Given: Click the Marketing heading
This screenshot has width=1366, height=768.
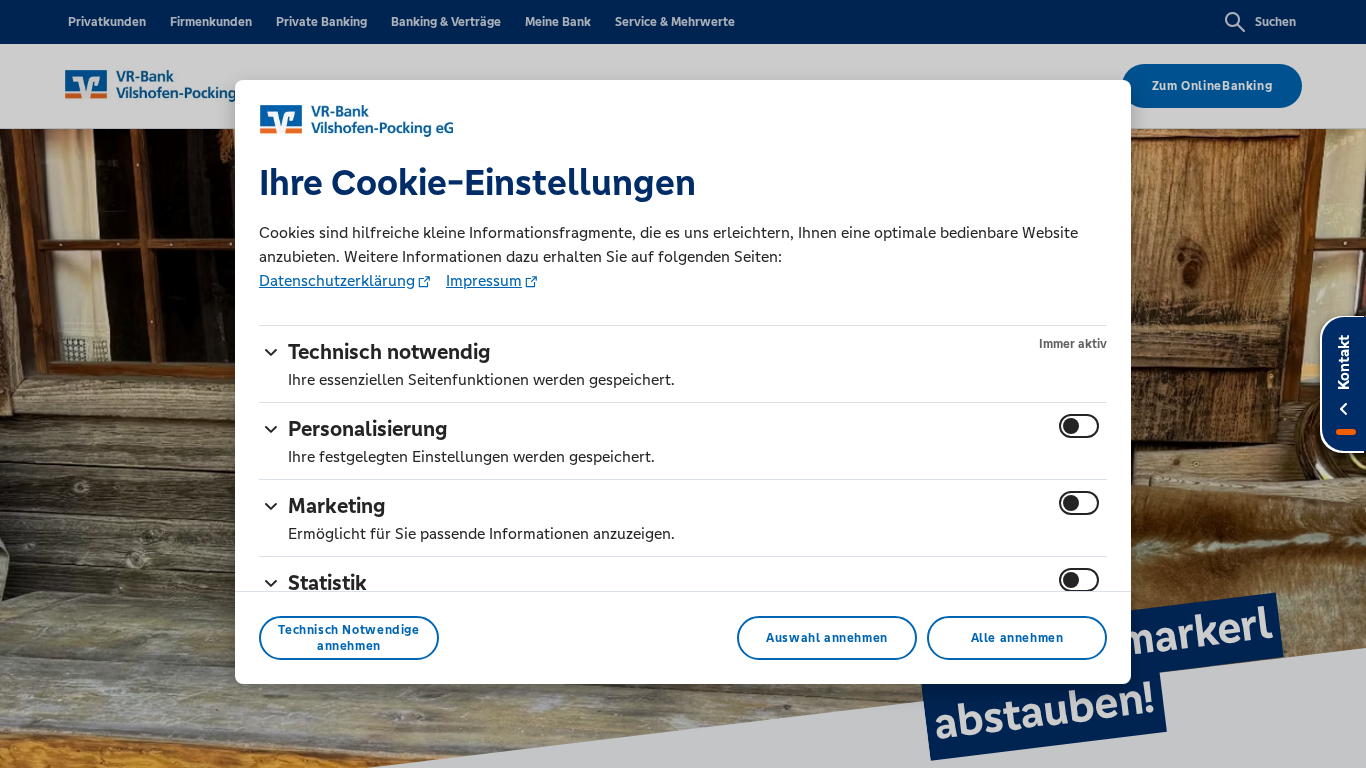Looking at the screenshot, I should 336,506.
